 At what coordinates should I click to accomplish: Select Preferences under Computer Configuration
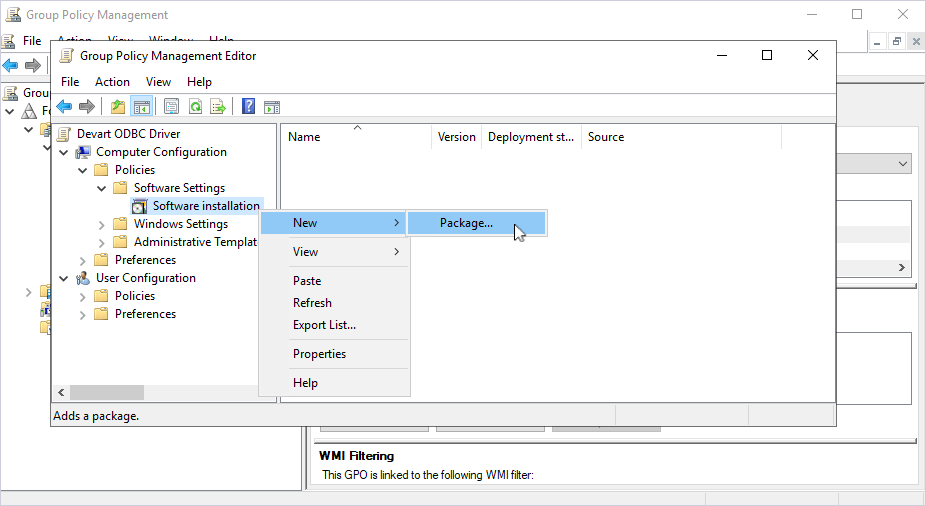pyautogui.click(x=145, y=260)
